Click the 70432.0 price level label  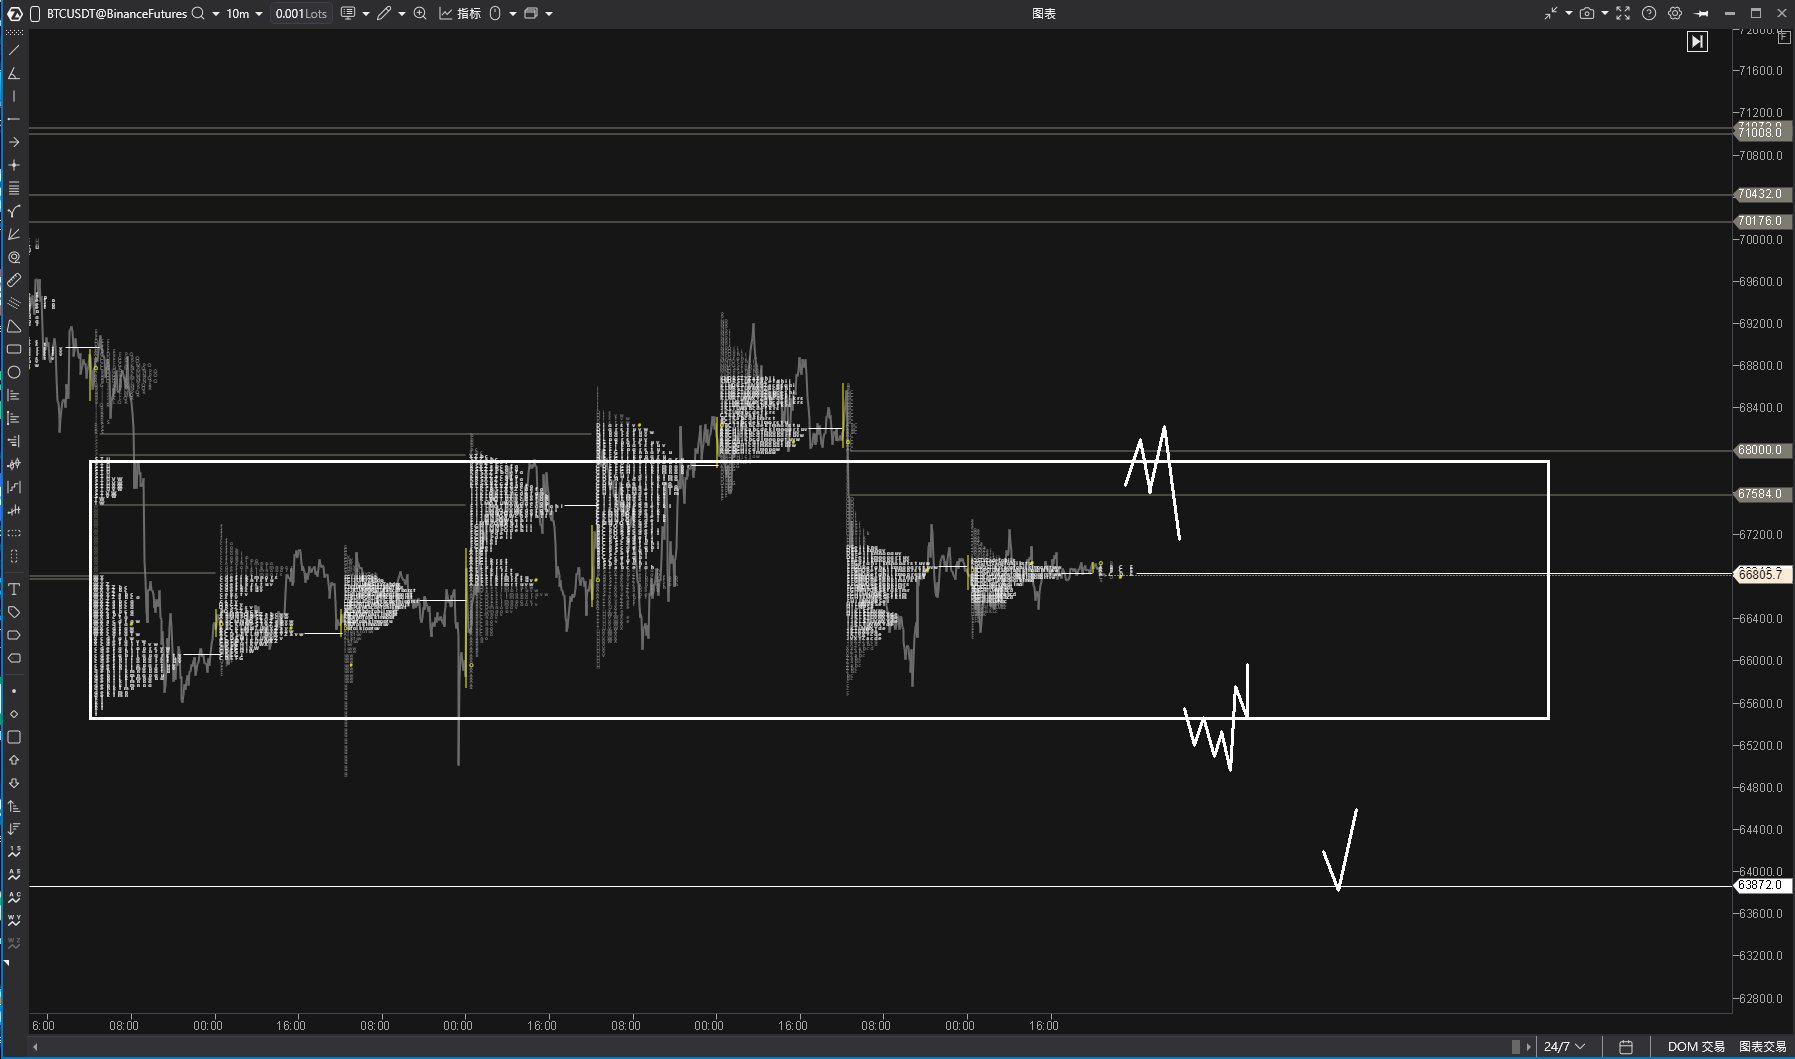1761,194
